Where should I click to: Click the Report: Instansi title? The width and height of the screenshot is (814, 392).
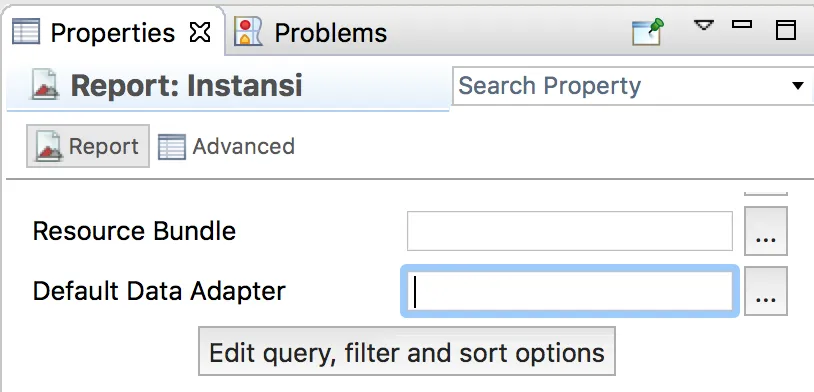pos(186,86)
